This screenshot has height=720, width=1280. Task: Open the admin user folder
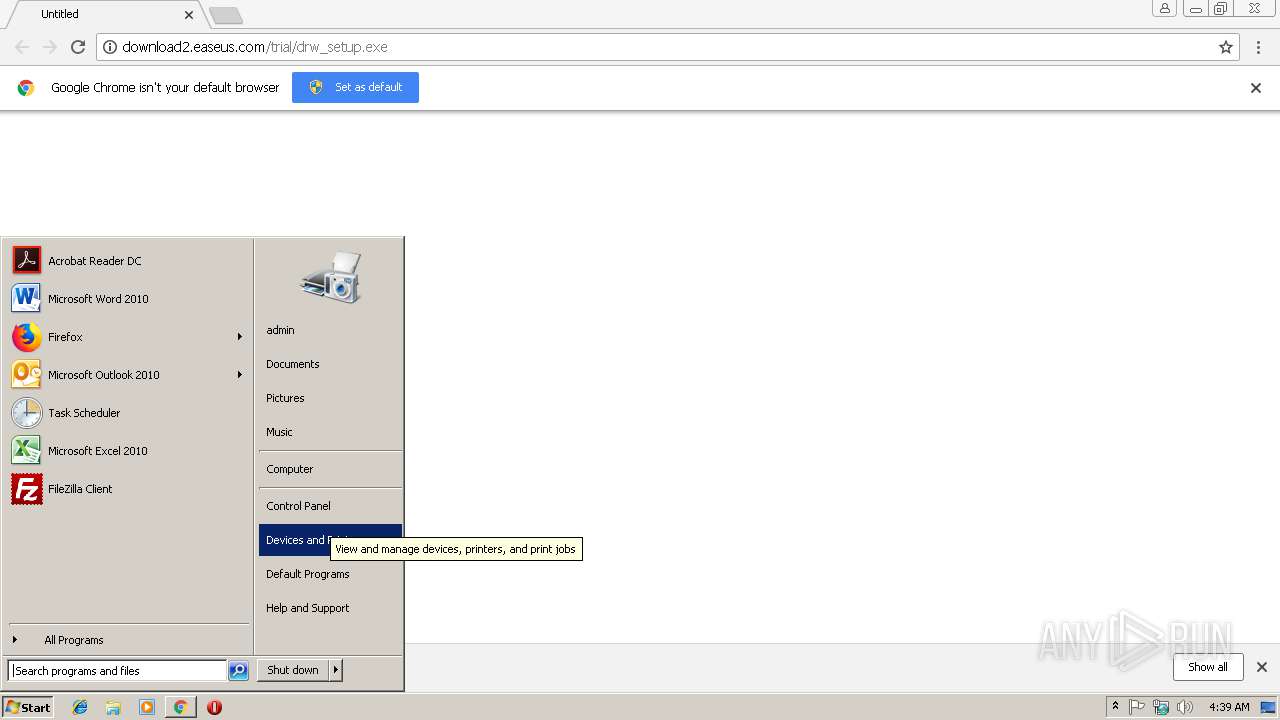click(330, 330)
